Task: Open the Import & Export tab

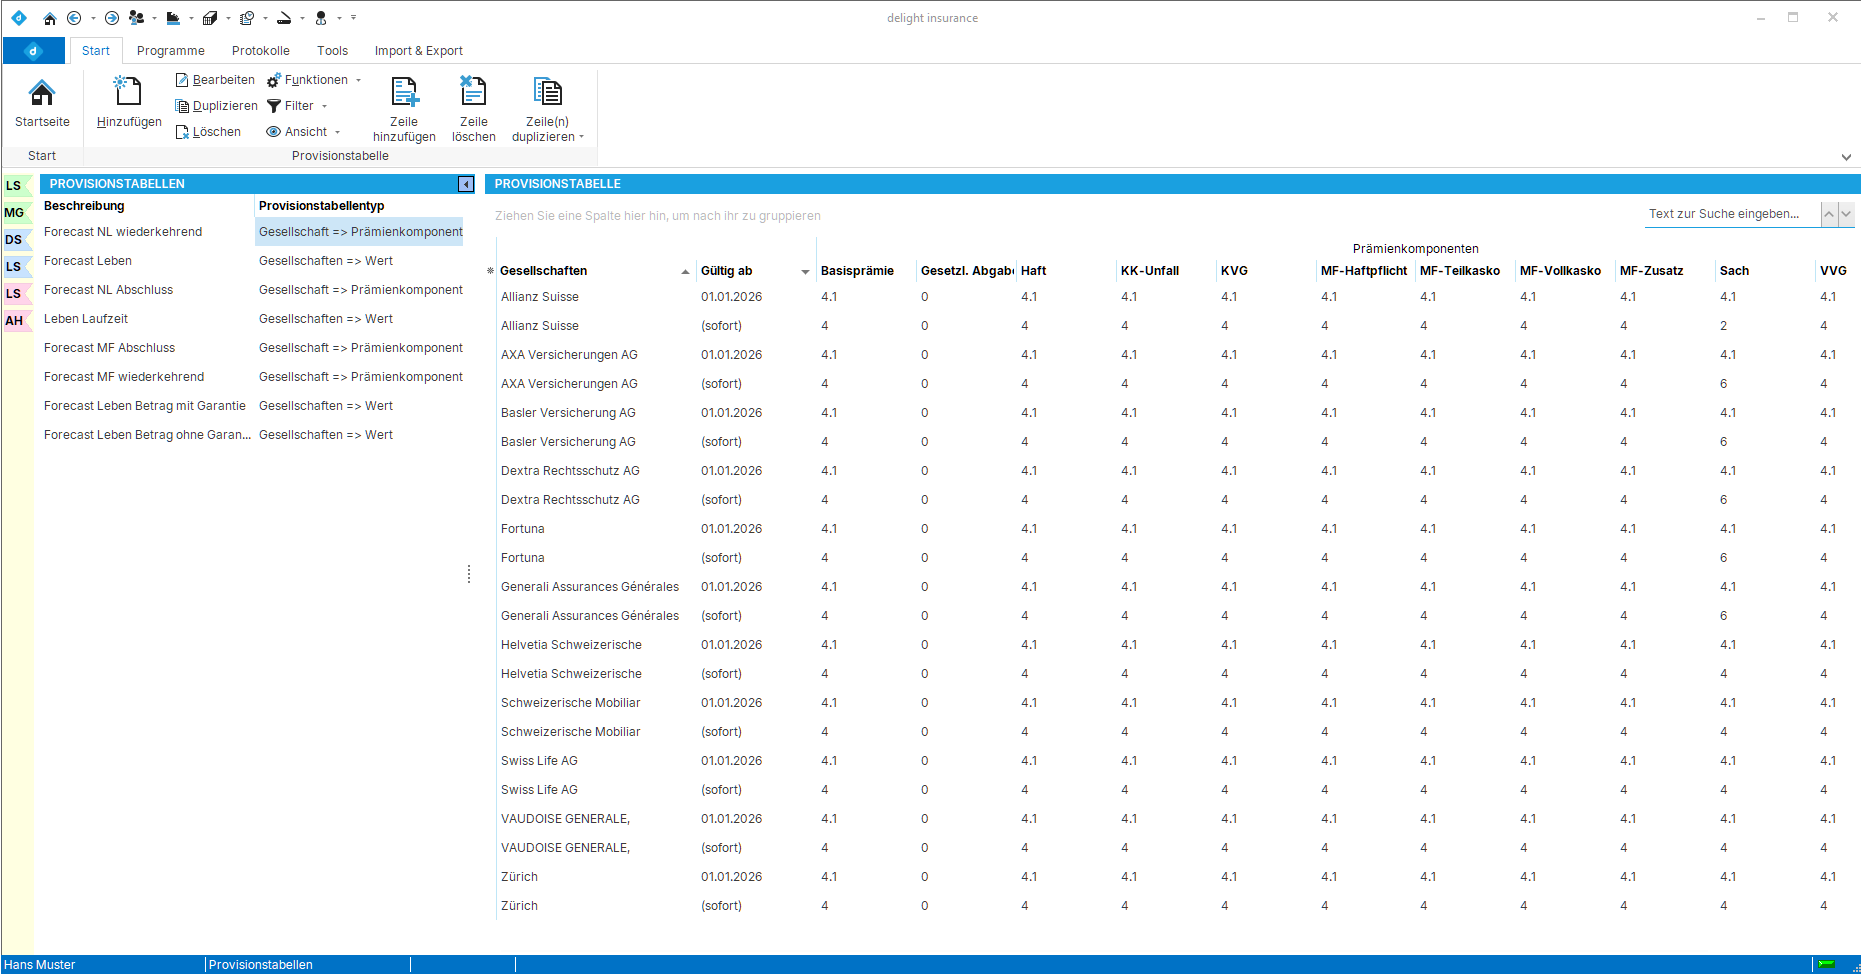Action: [418, 51]
